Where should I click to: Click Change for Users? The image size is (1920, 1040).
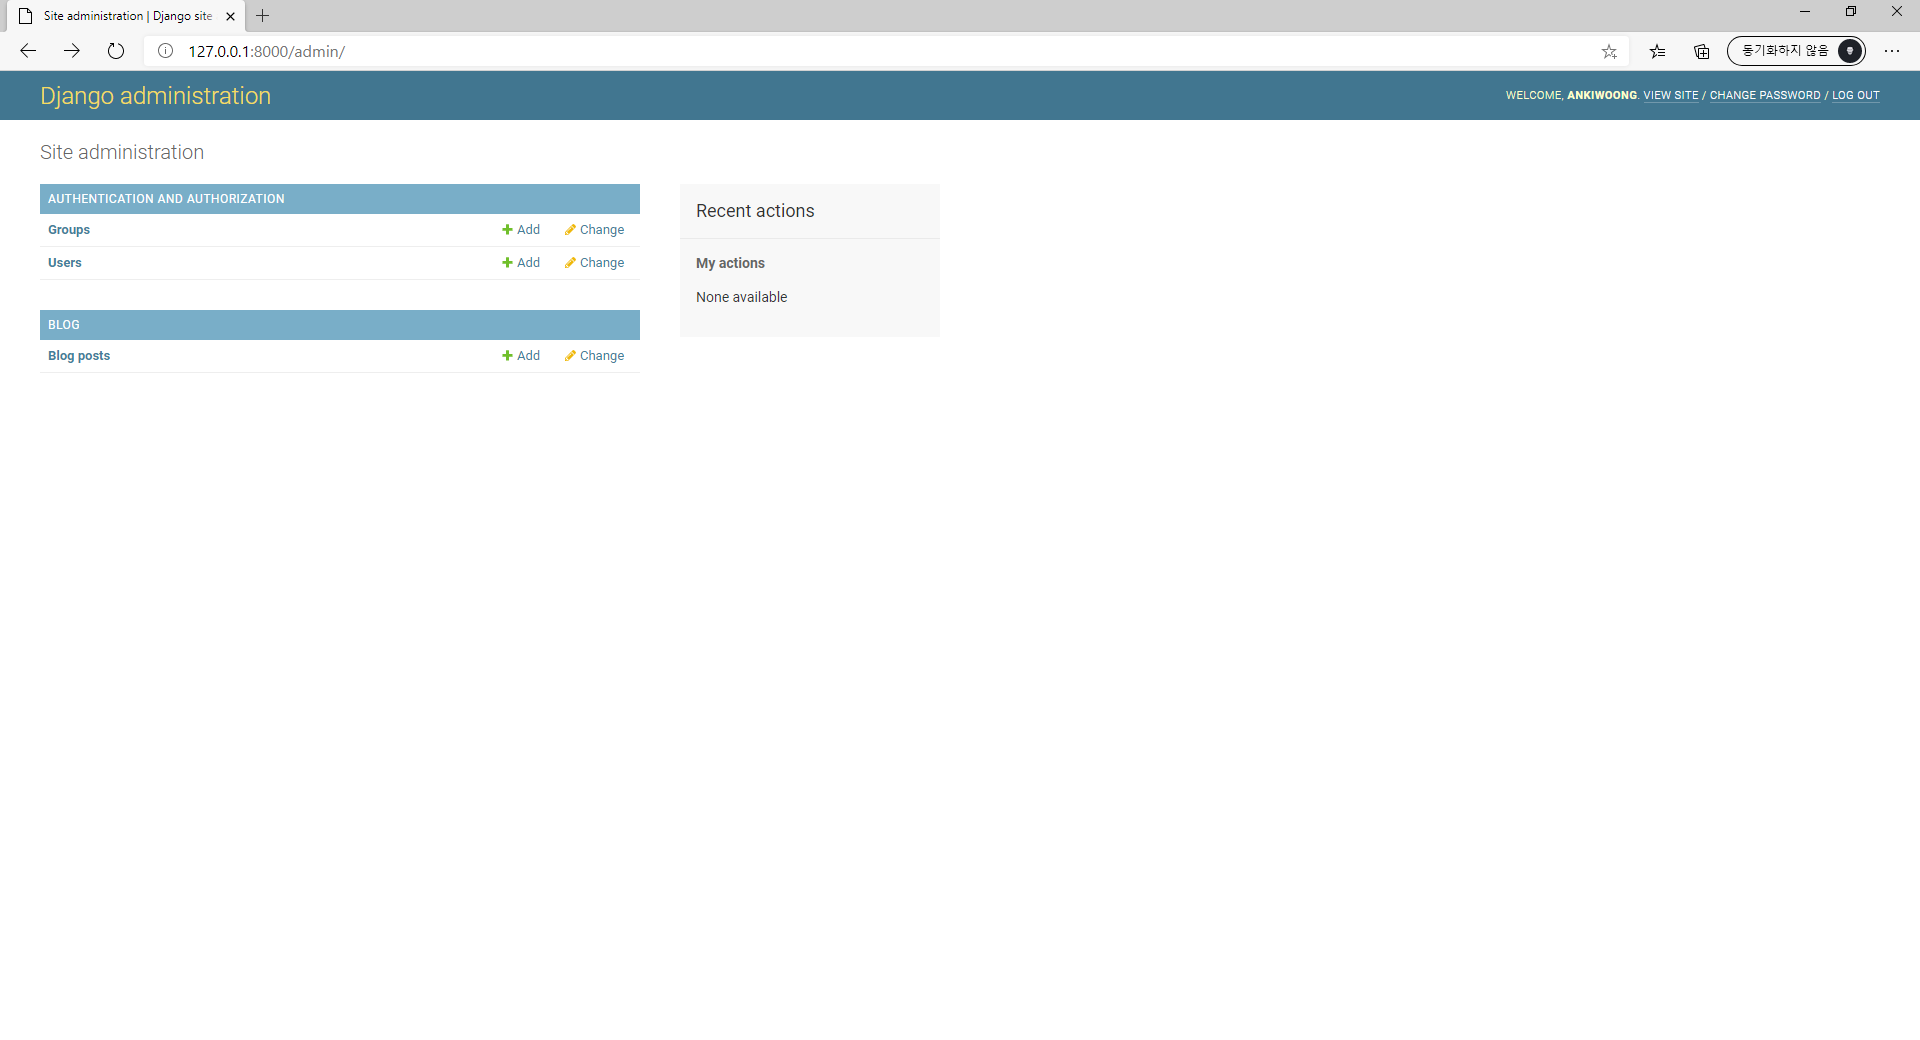pyautogui.click(x=594, y=263)
